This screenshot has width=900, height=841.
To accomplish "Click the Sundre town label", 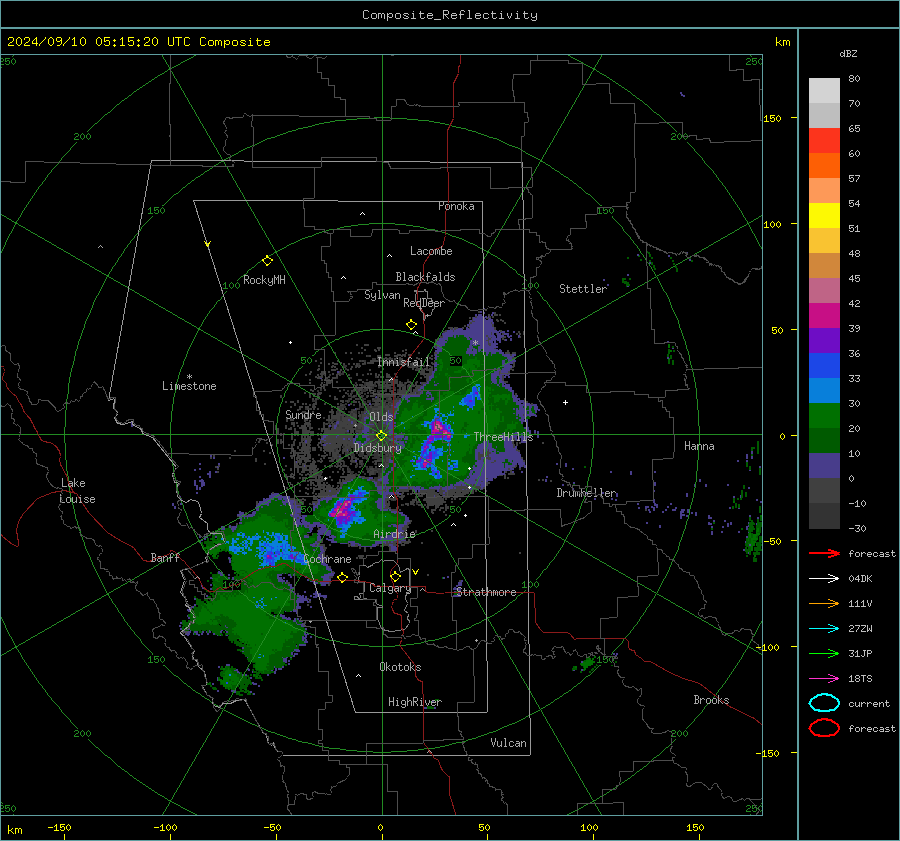I will [304, 414].
